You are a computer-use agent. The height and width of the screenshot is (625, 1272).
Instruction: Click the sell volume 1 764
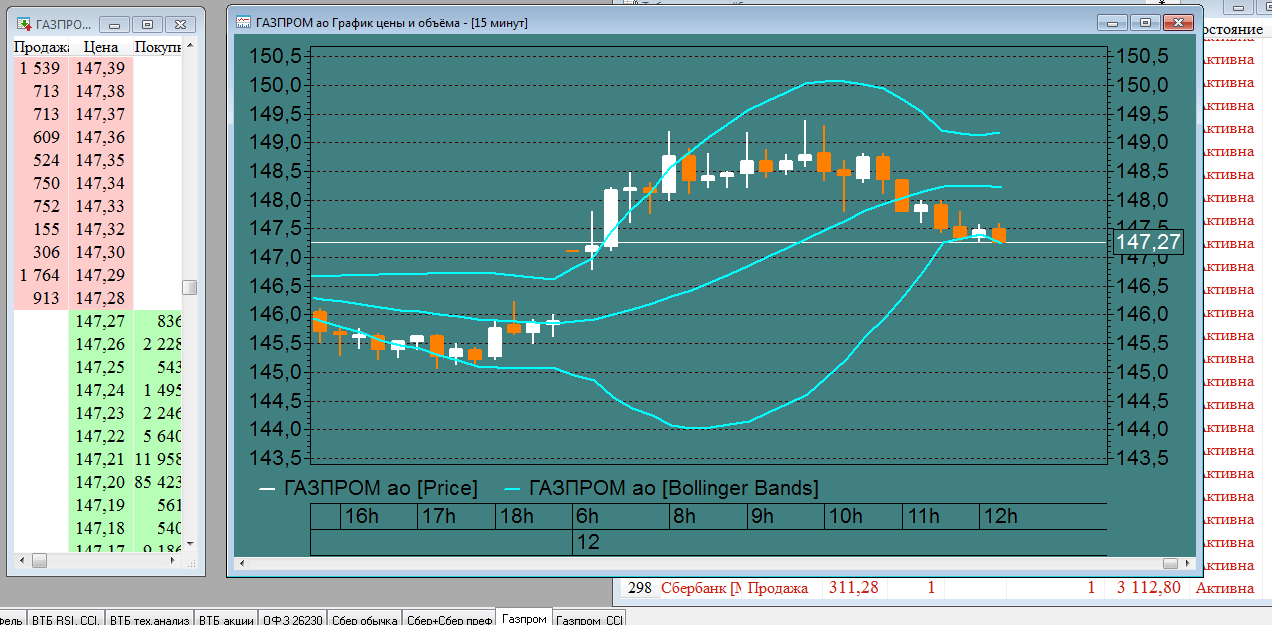pos(41,275)
